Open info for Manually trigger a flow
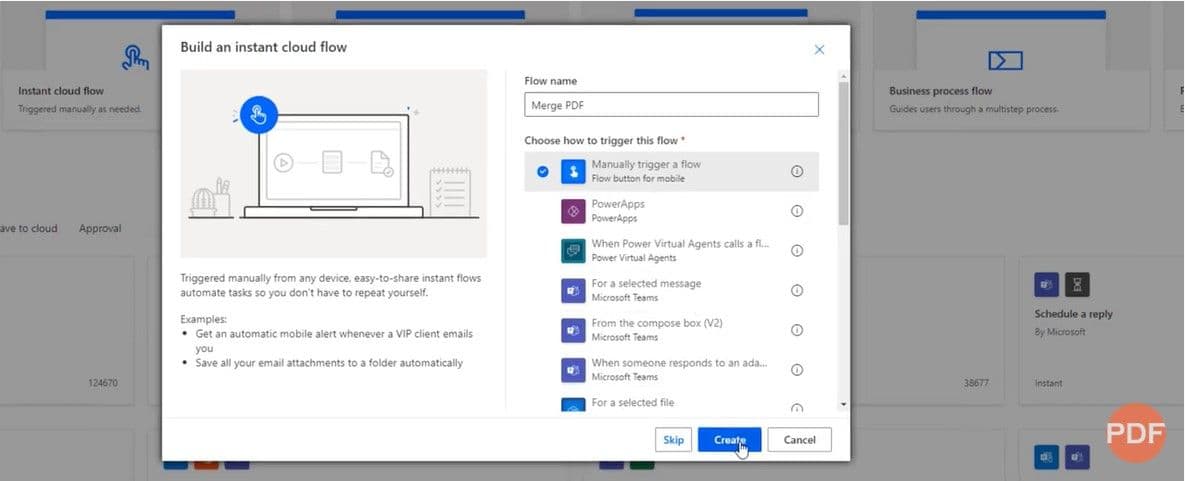Viewport: 1185px width, 481px height. (797, 171)
